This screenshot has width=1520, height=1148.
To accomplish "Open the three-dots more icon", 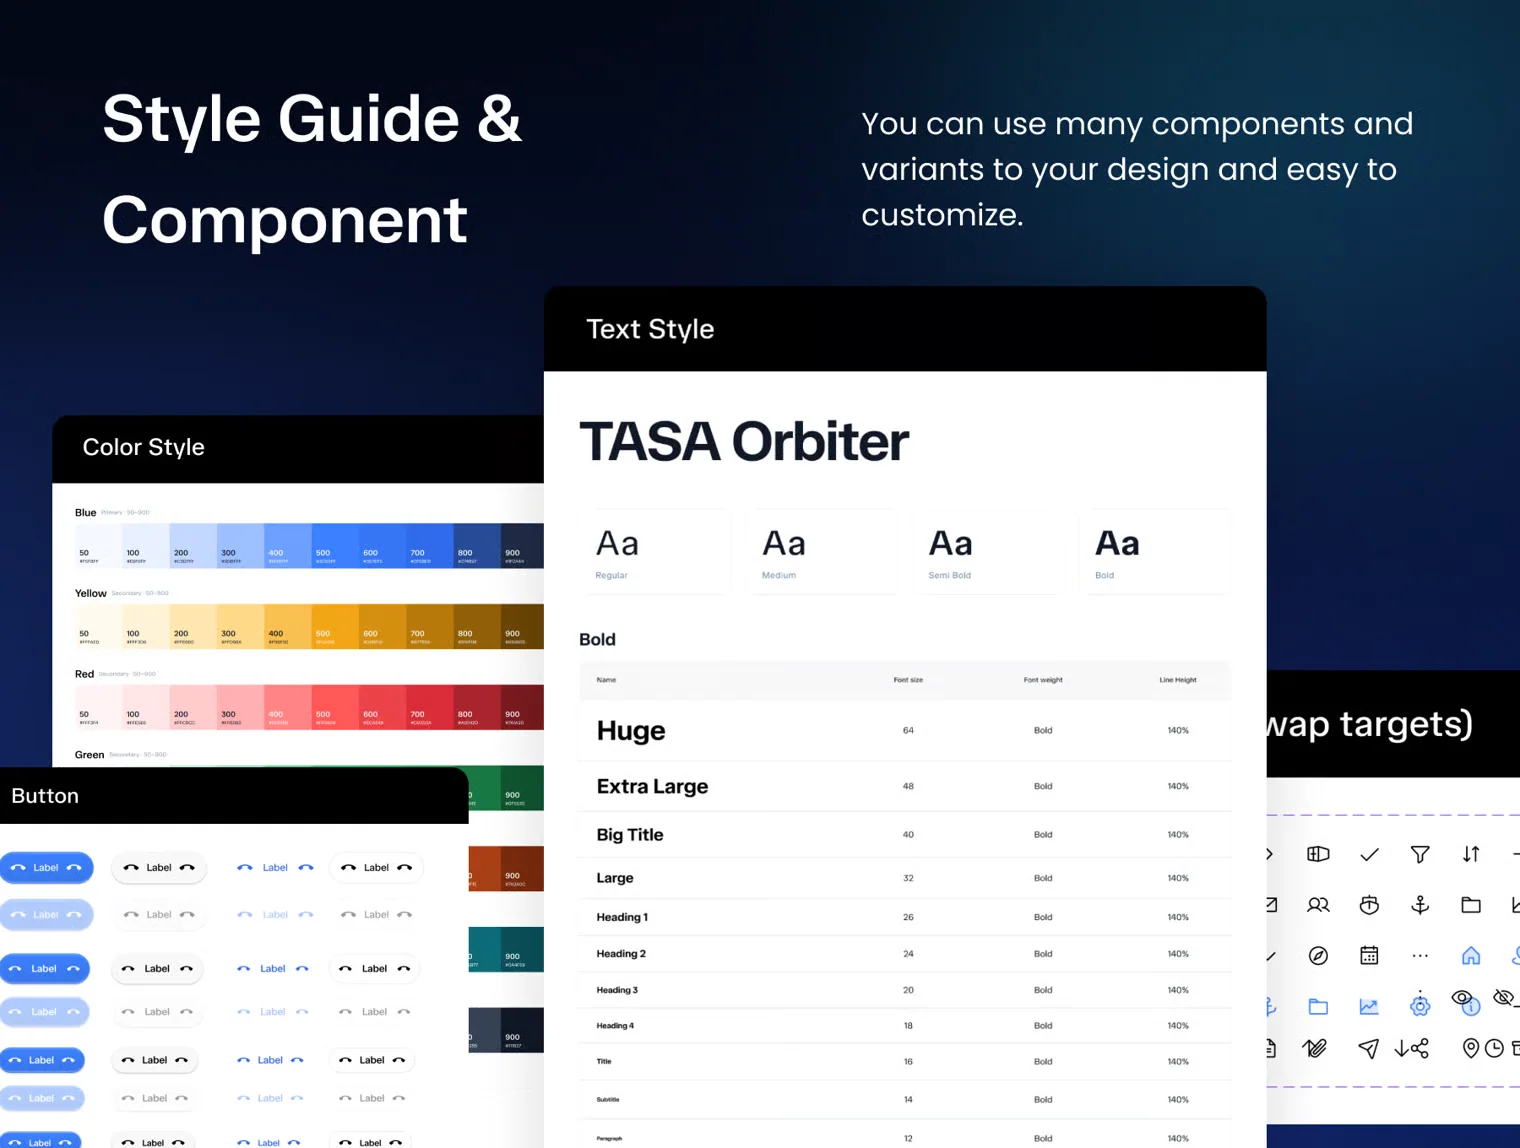I will pyautogui.click(x=1420, y=956).
